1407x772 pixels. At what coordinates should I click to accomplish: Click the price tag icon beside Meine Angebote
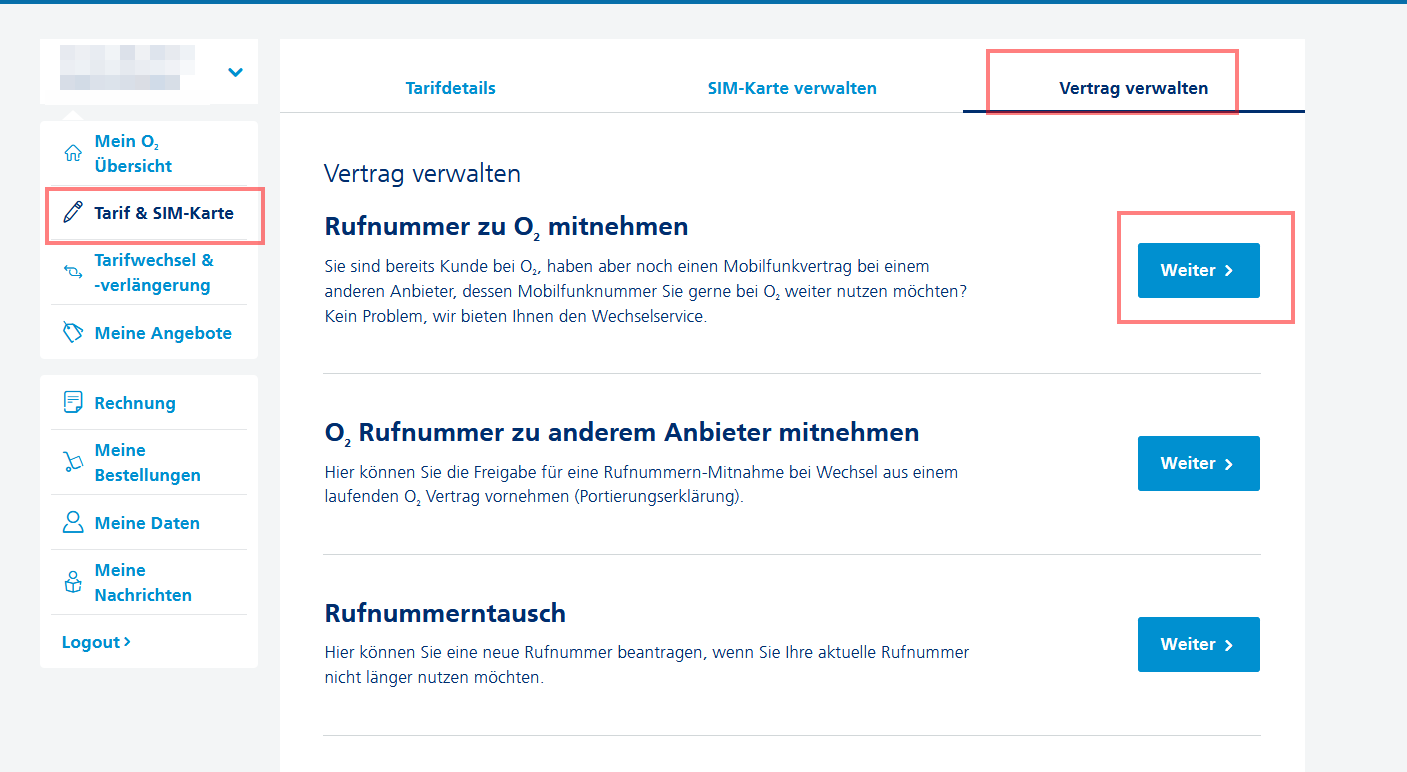(72, 333)
